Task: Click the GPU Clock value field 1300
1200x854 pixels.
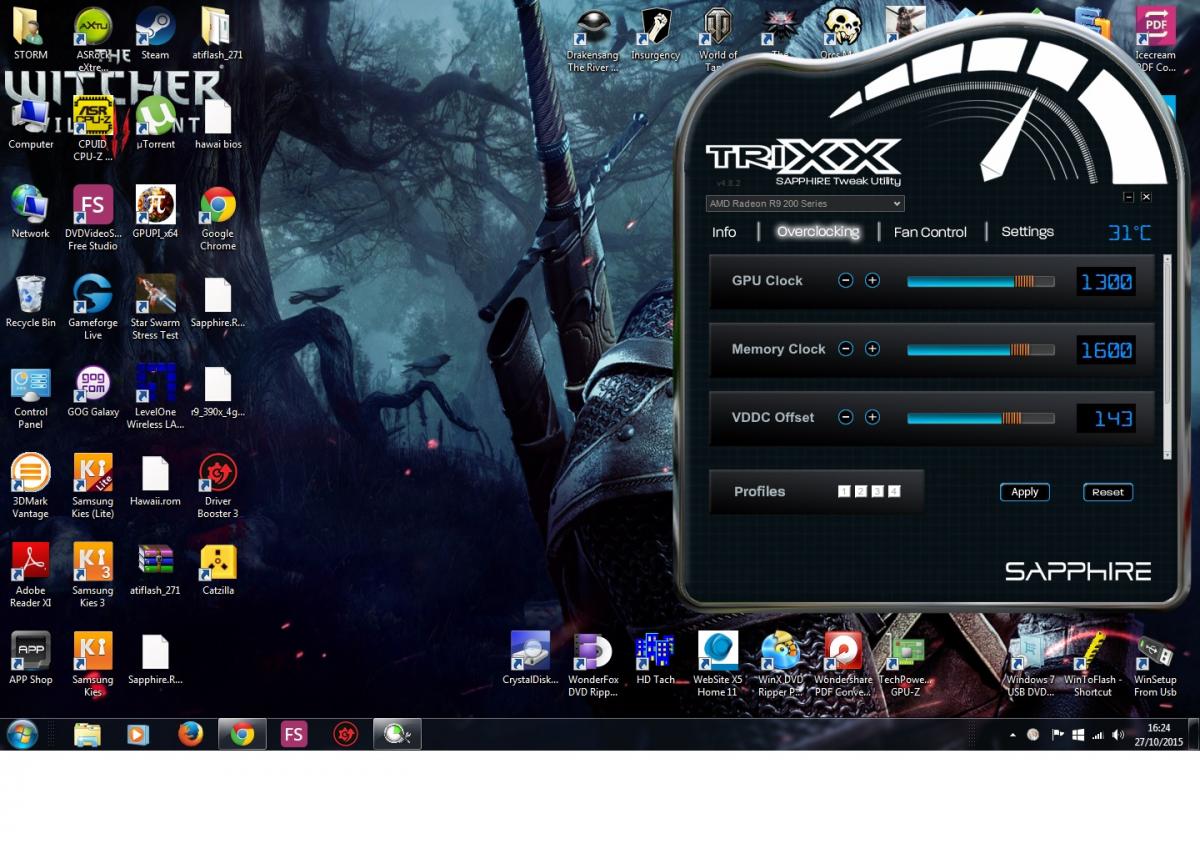Action: click(x=1106, y=282)
